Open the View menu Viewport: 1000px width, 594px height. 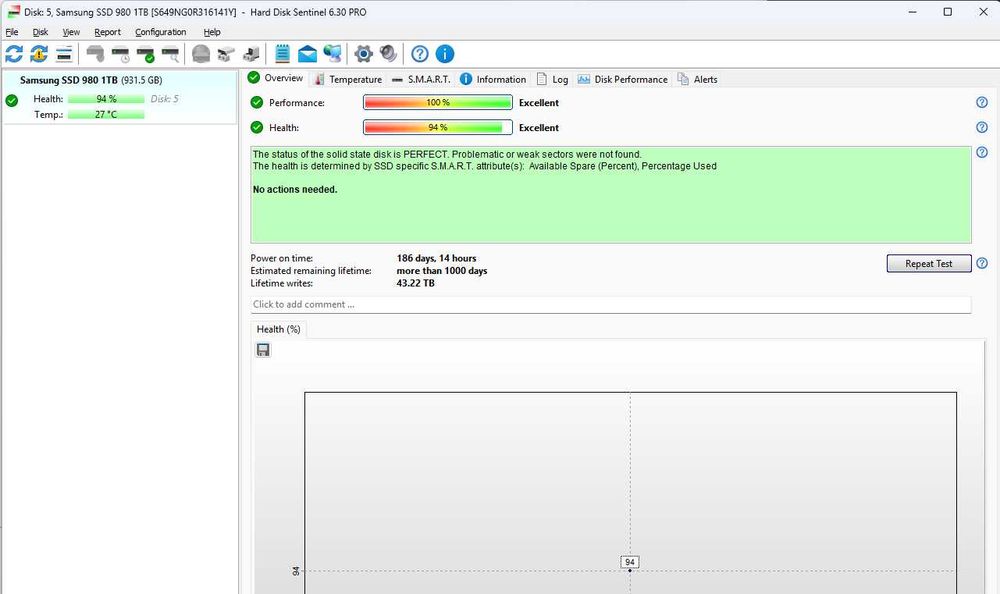coord(71,32)
